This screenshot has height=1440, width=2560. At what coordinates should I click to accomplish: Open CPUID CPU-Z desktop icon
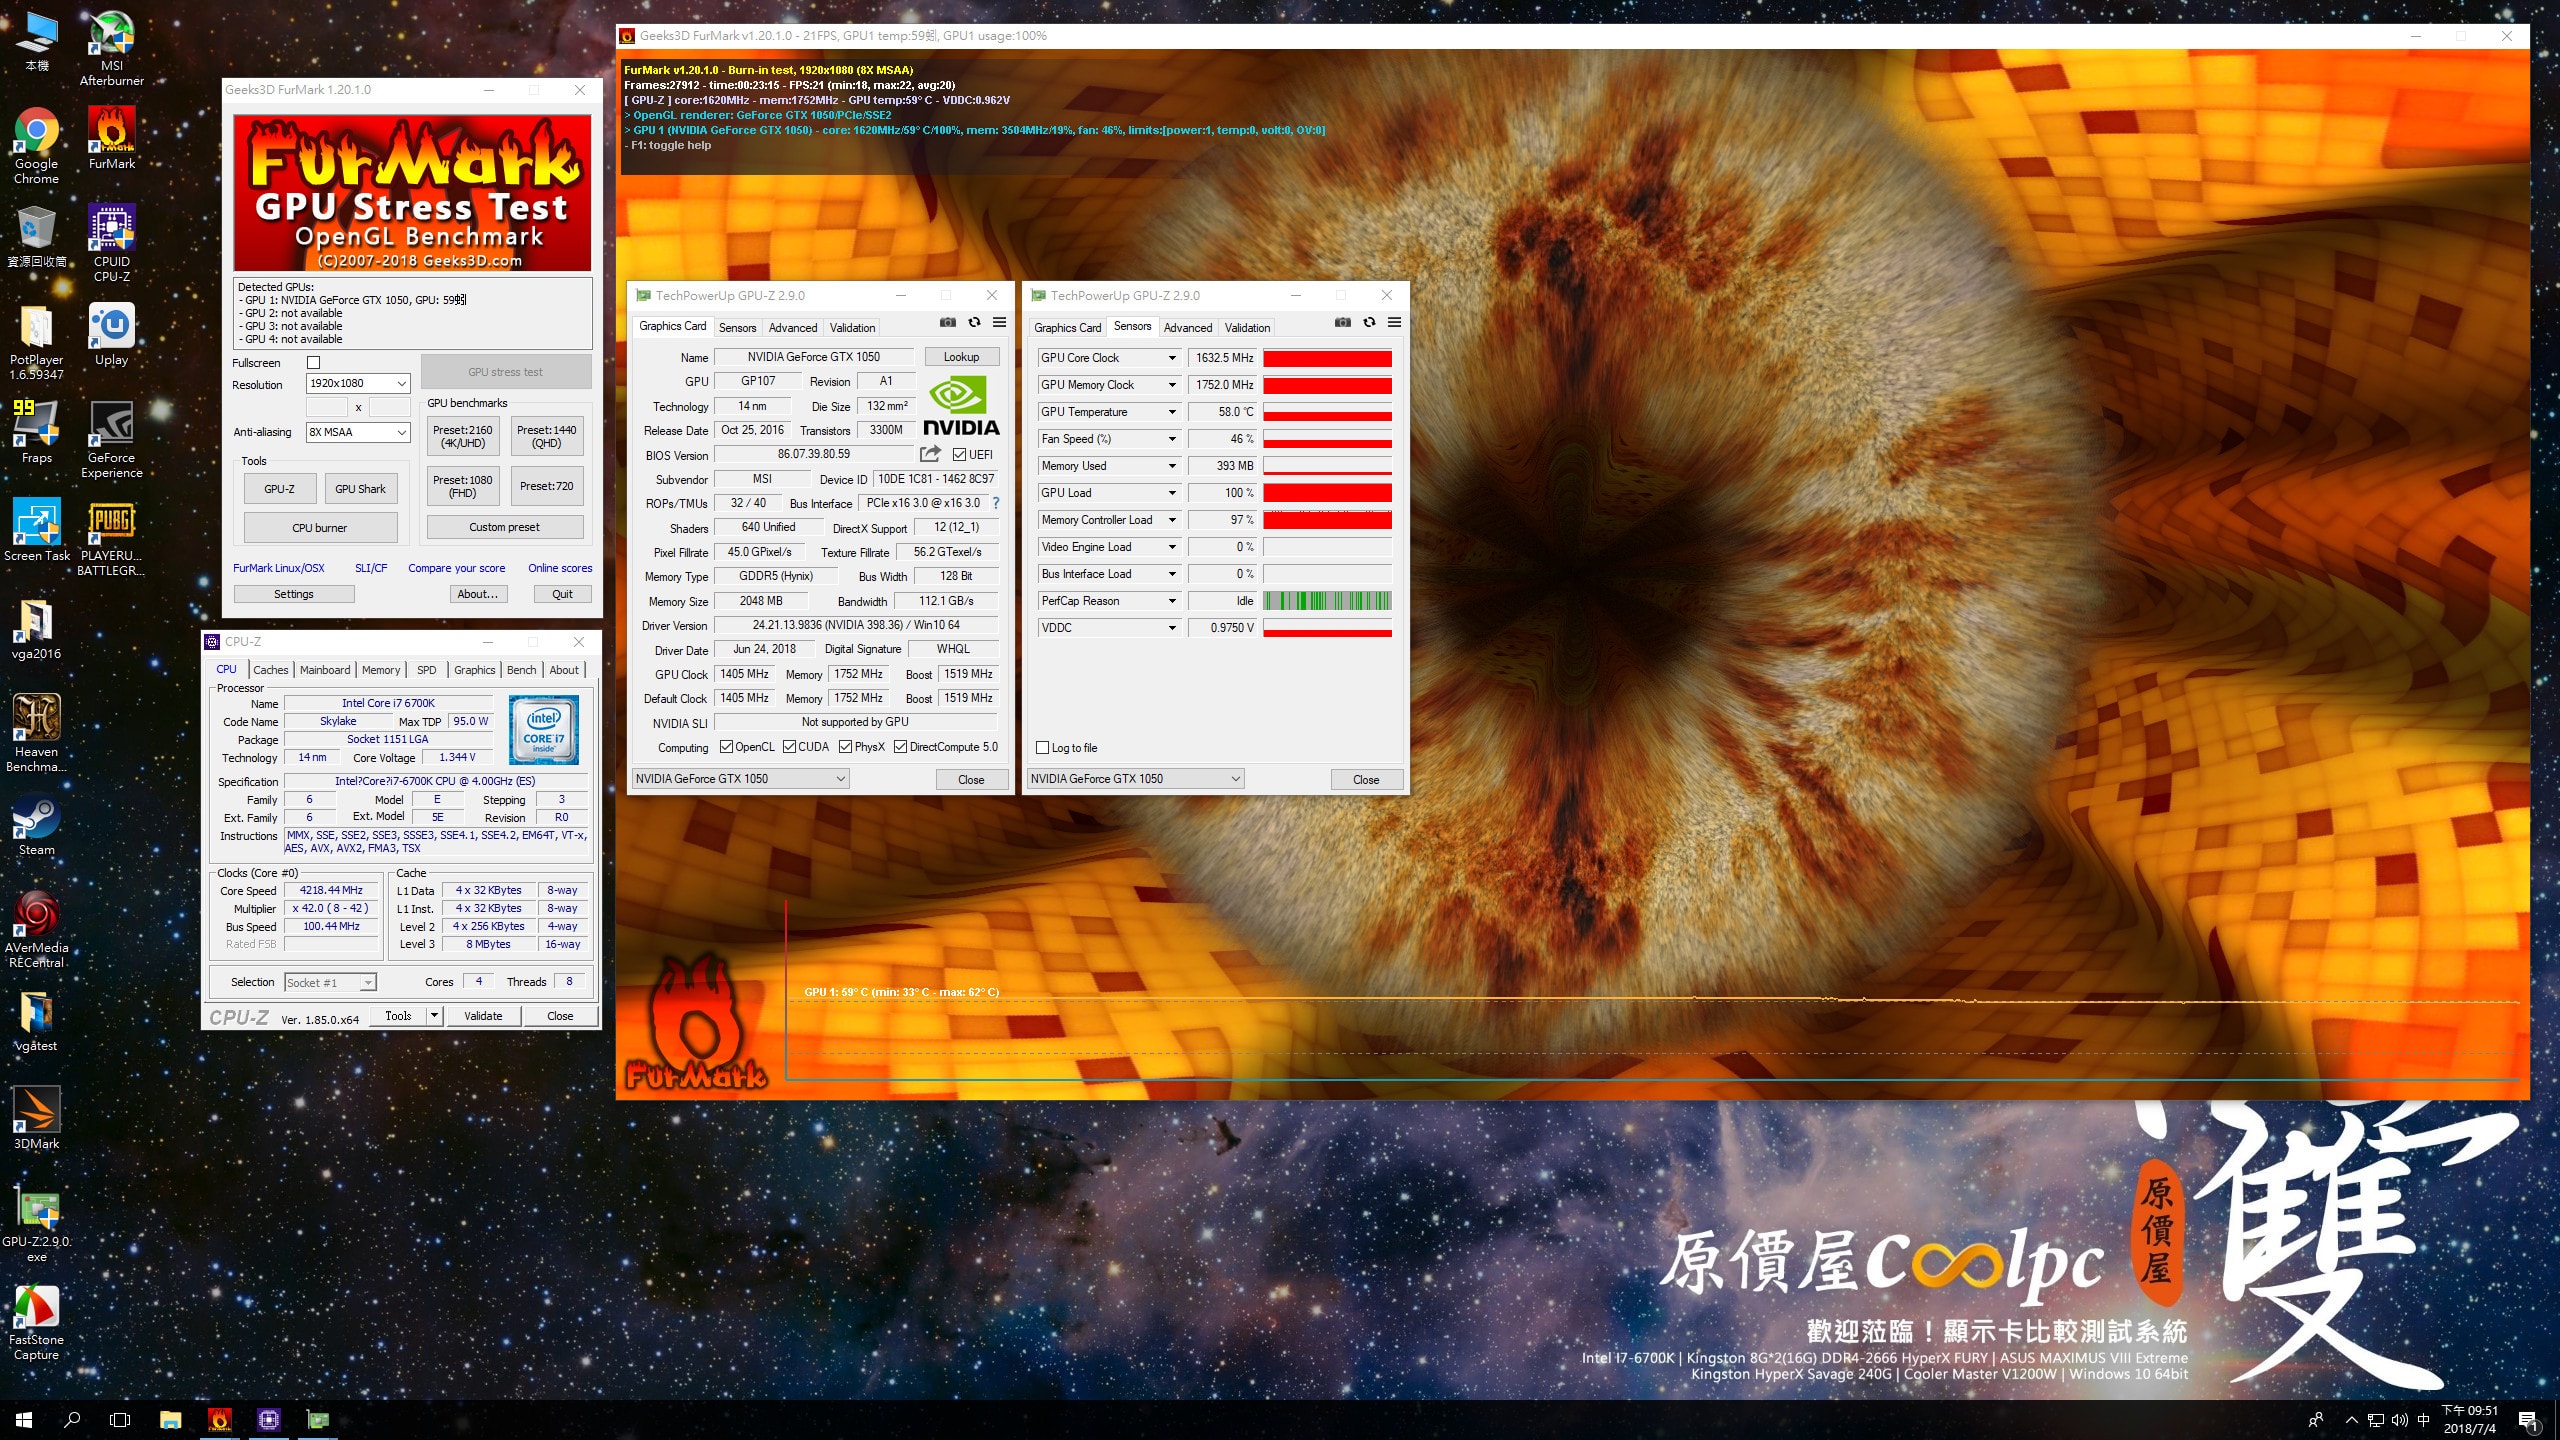111,243
